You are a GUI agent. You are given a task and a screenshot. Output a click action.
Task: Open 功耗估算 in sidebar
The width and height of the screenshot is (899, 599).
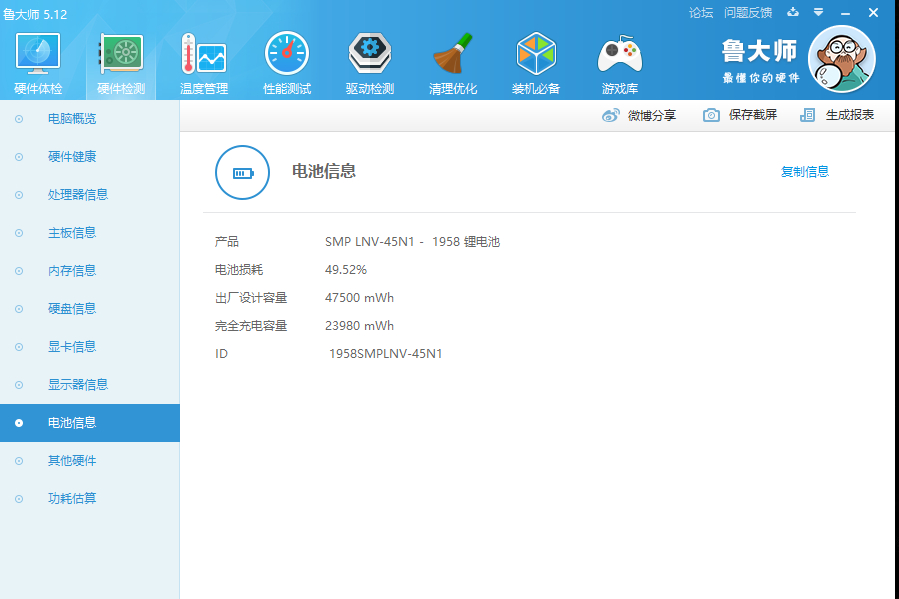(89, 499)
